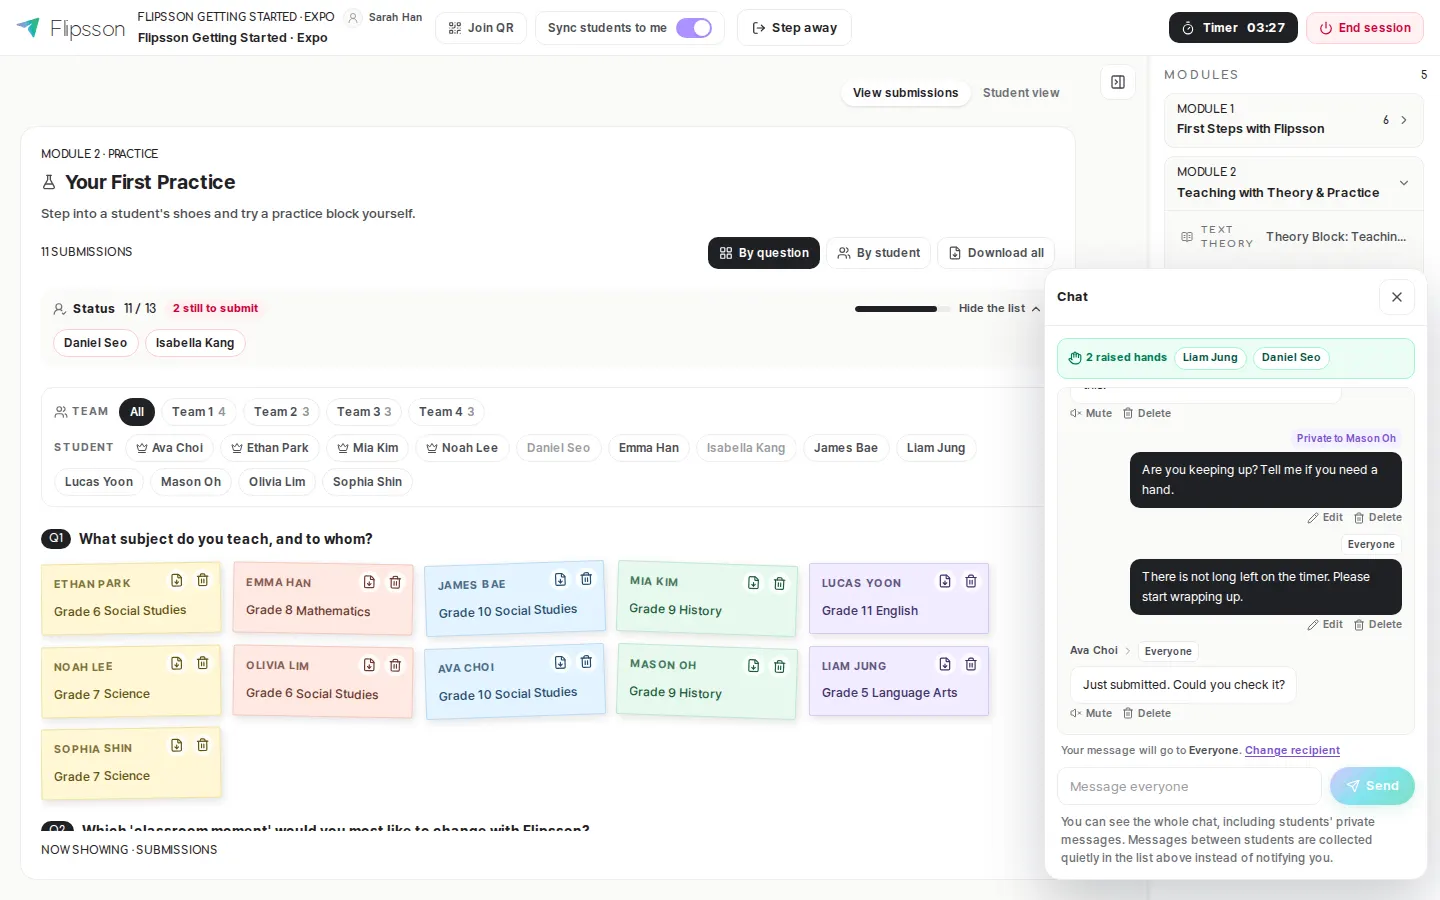Screen dimensions: 1440x900
Task: Mute Ava Choi's chat message
Action: 1091,713
